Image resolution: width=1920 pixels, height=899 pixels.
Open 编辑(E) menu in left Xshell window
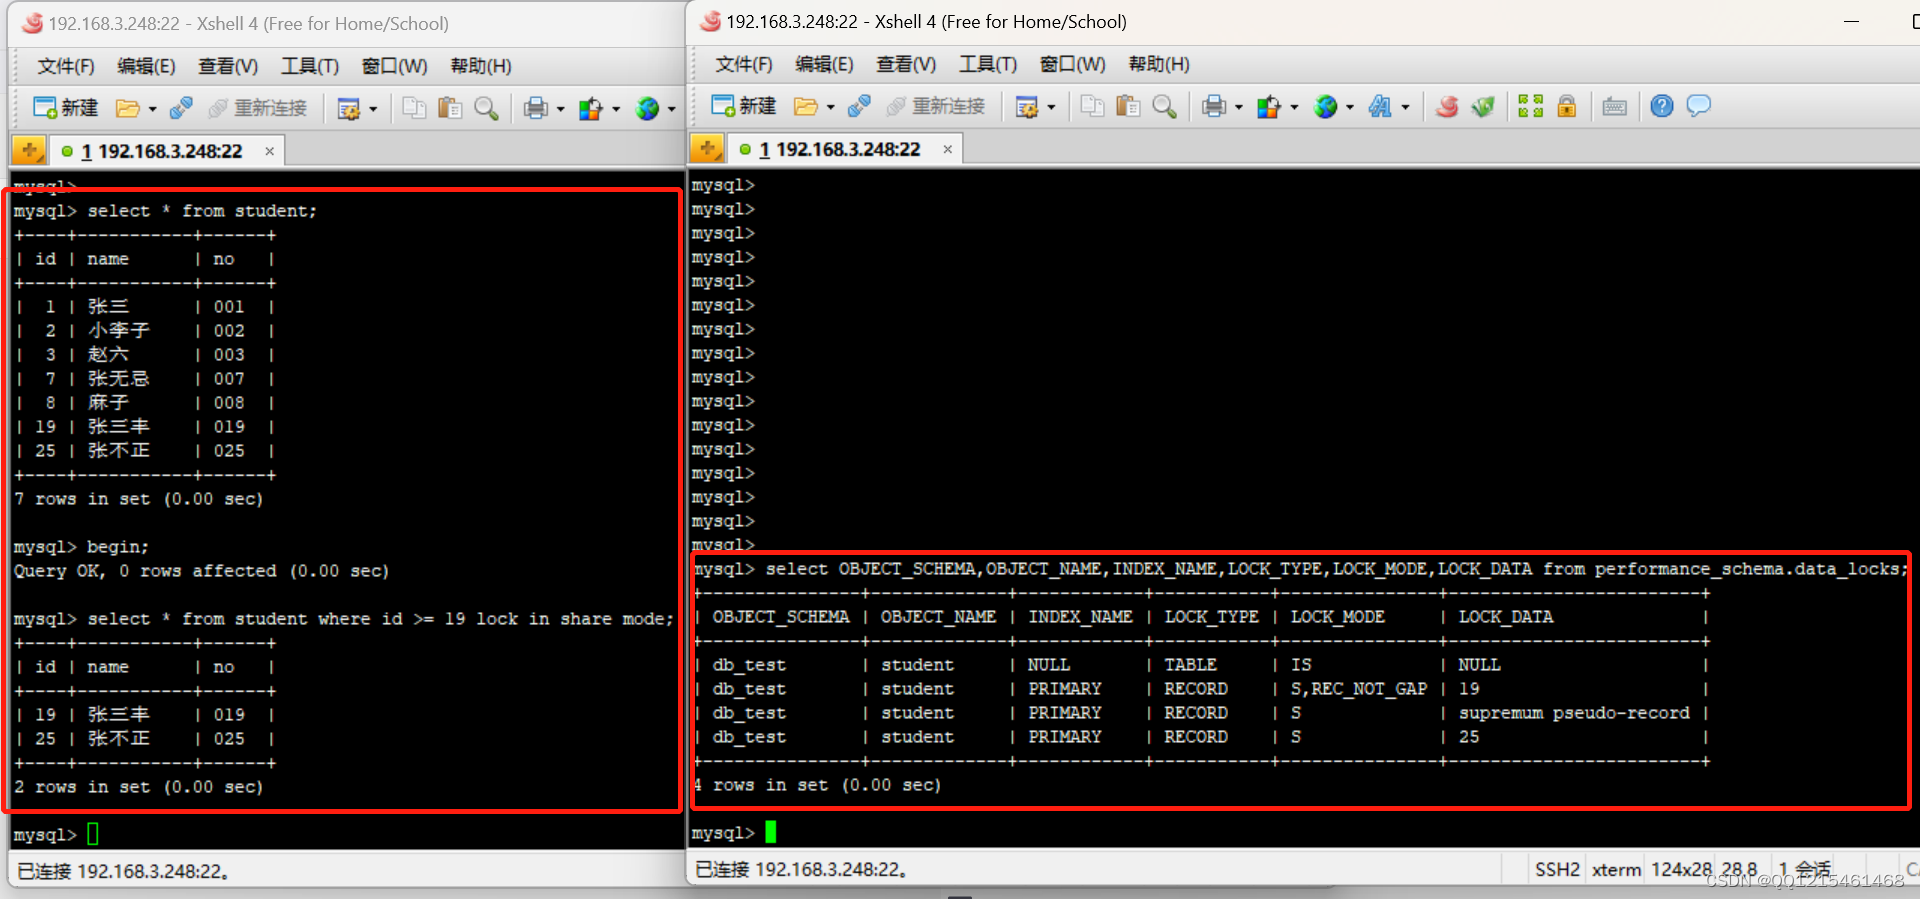146,66
